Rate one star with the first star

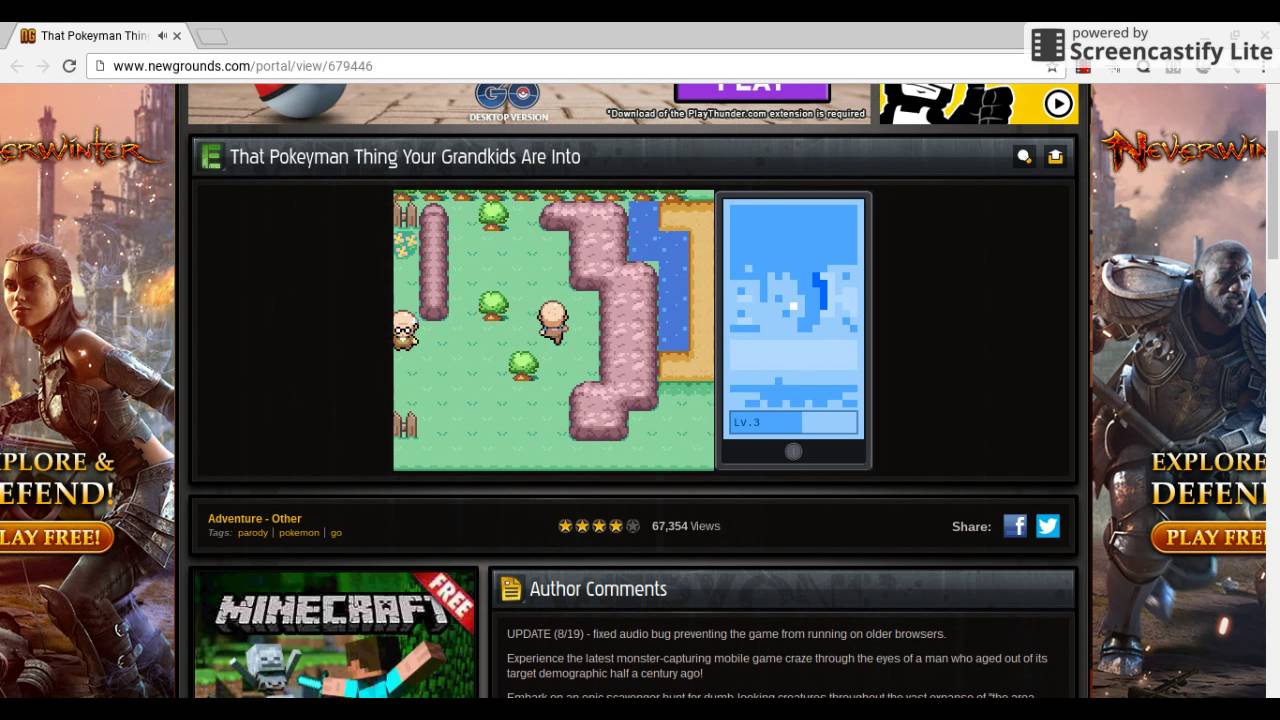pyautogui.click(x=565, y=526)
